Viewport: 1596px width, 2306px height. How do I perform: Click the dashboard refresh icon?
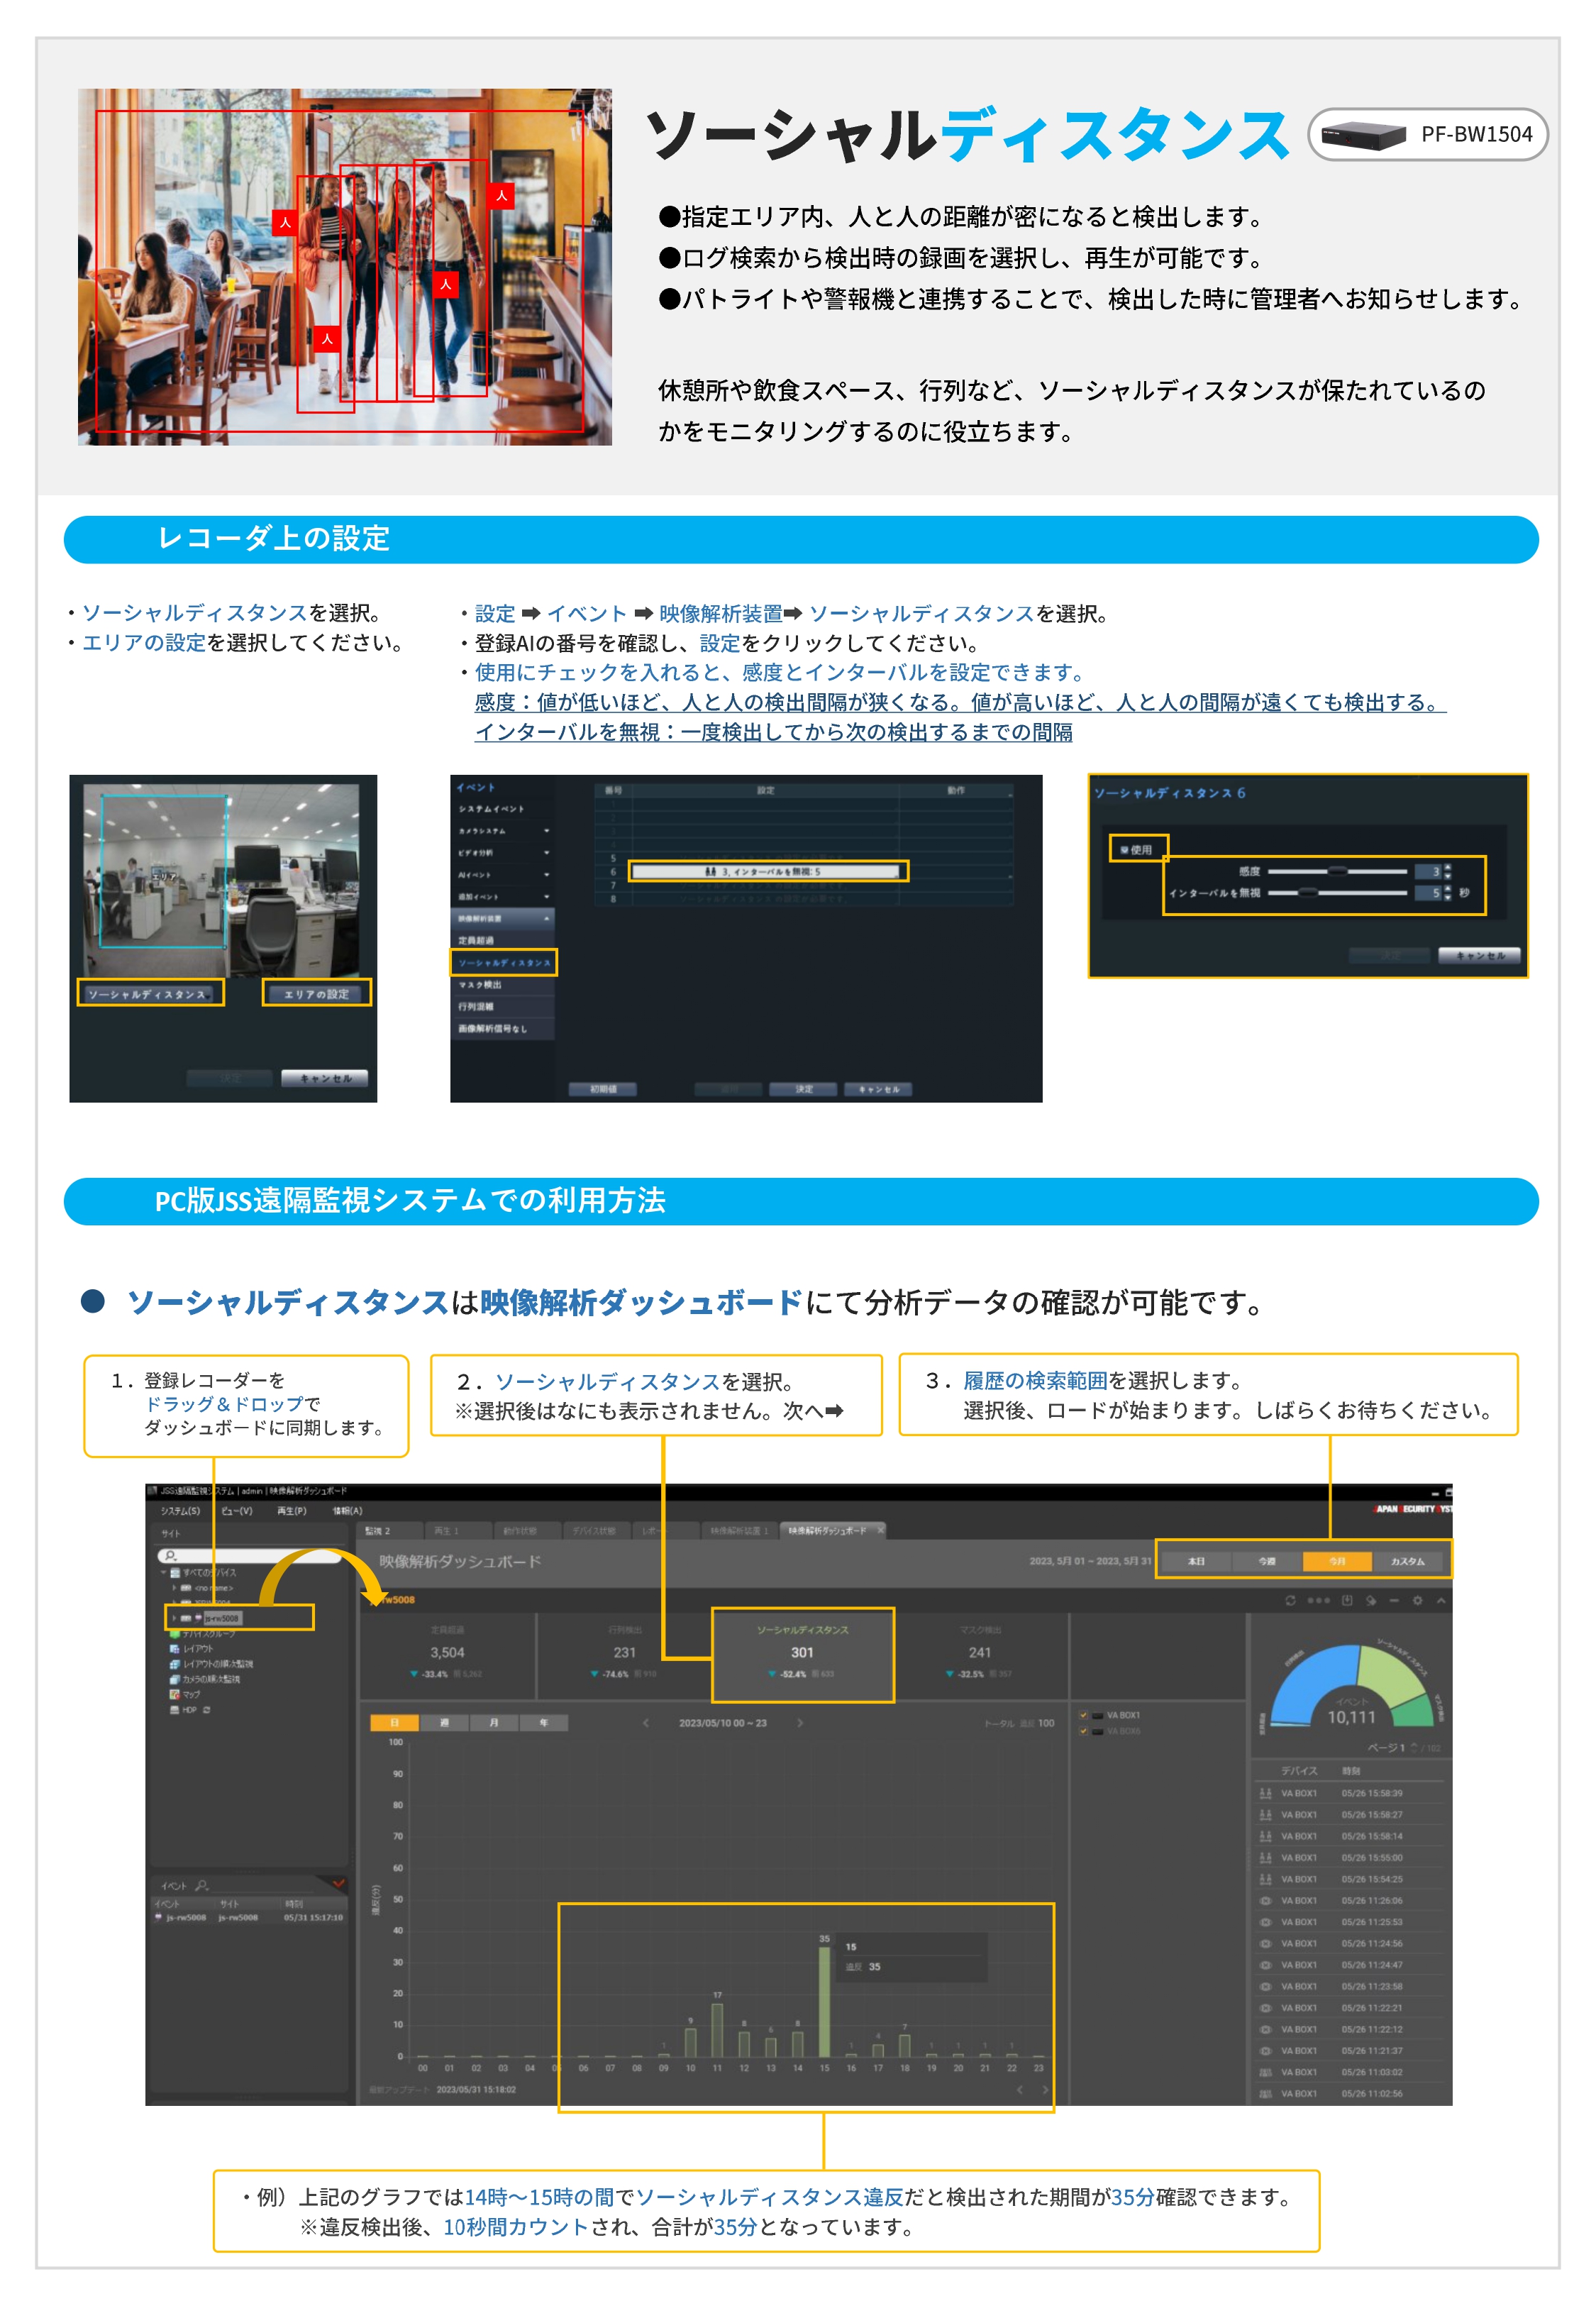tap(1290, 1601)
